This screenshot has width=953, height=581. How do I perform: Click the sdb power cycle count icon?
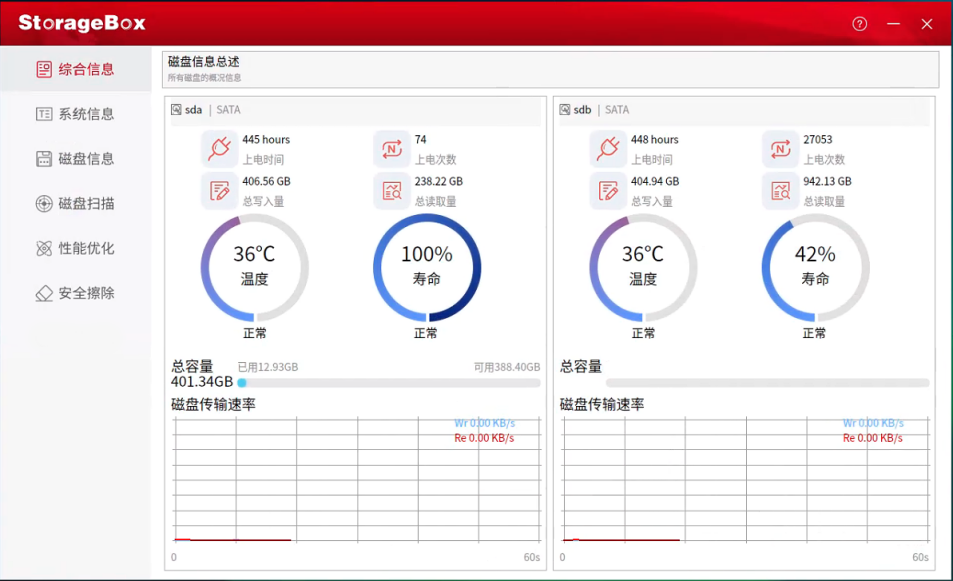coord(780,149)
